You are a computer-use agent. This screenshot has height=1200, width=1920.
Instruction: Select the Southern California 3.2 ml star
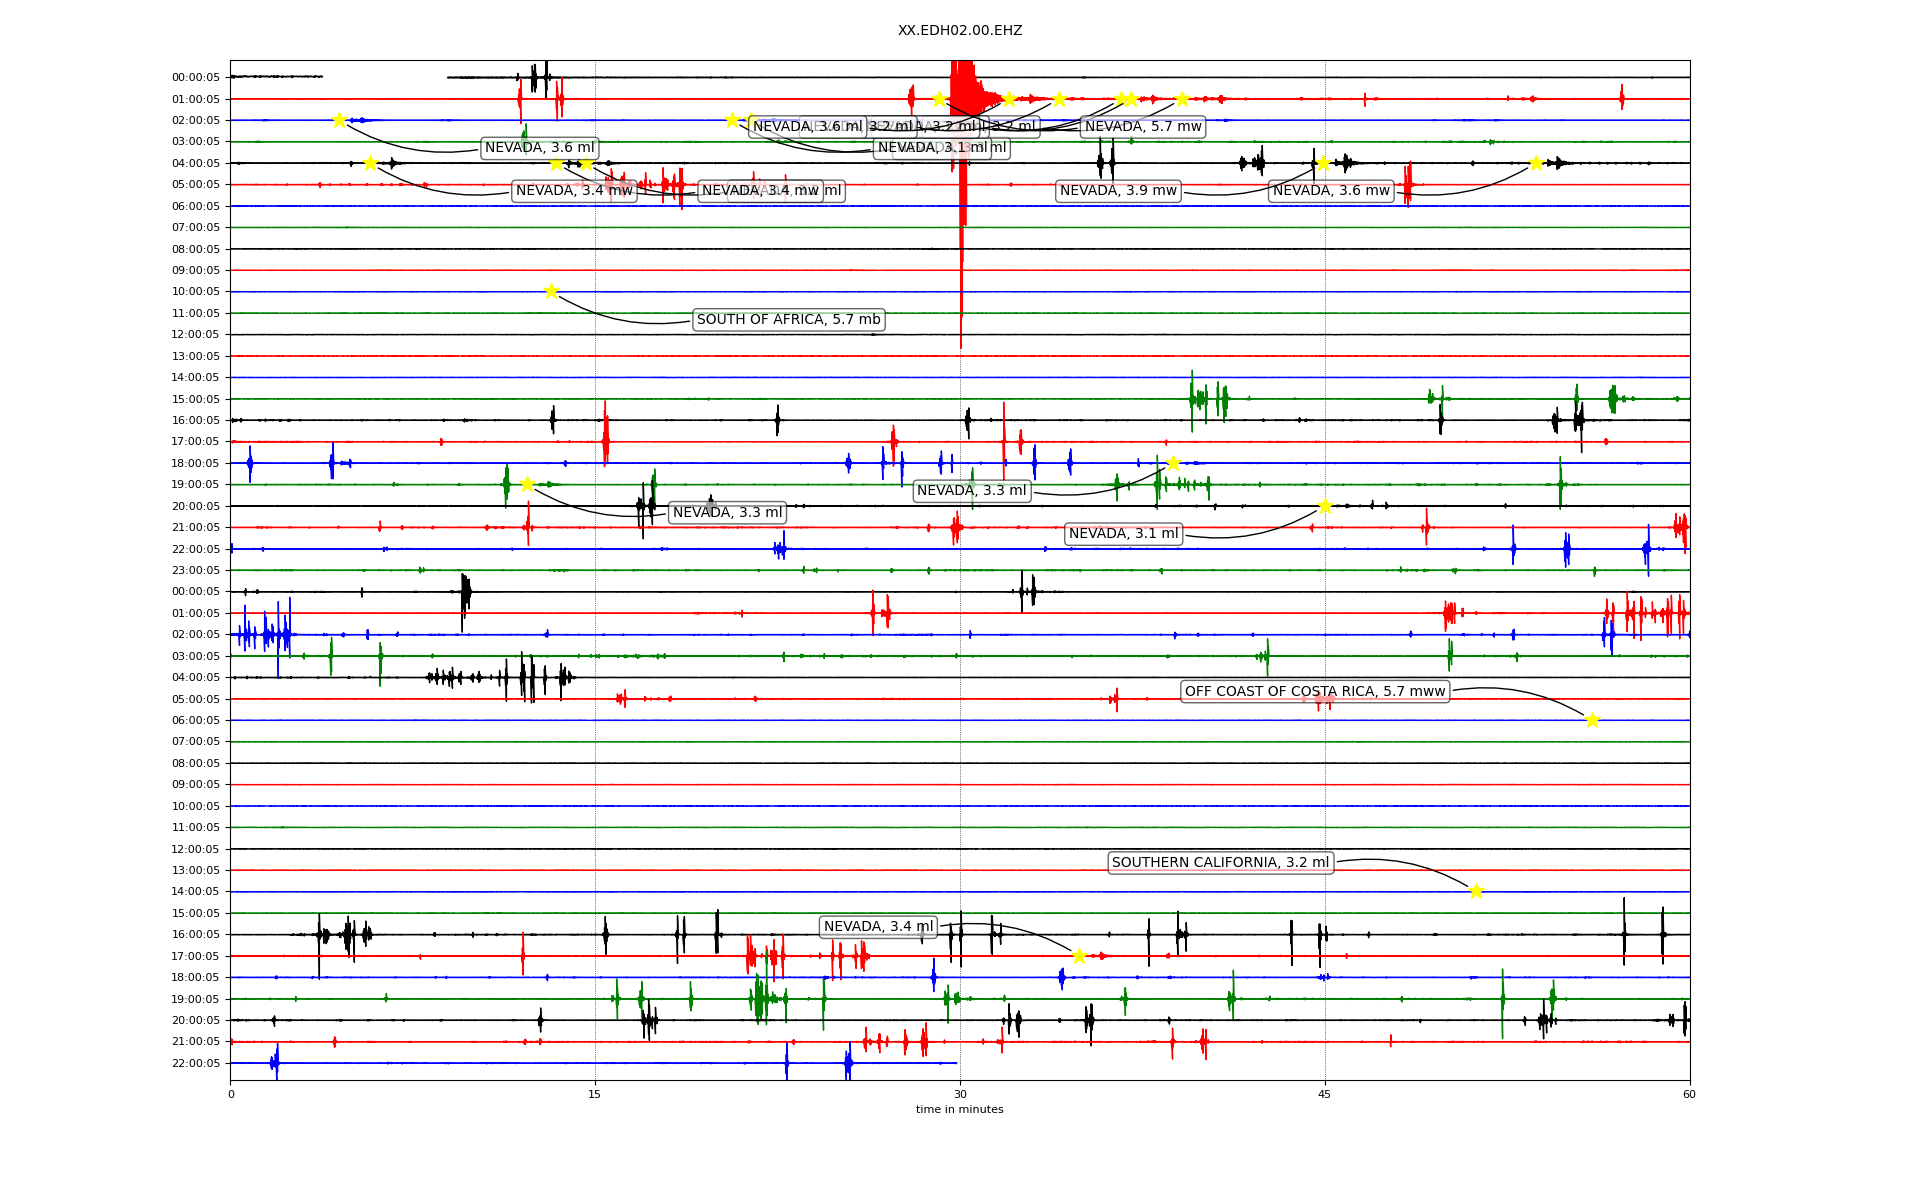pos(1476,891)
